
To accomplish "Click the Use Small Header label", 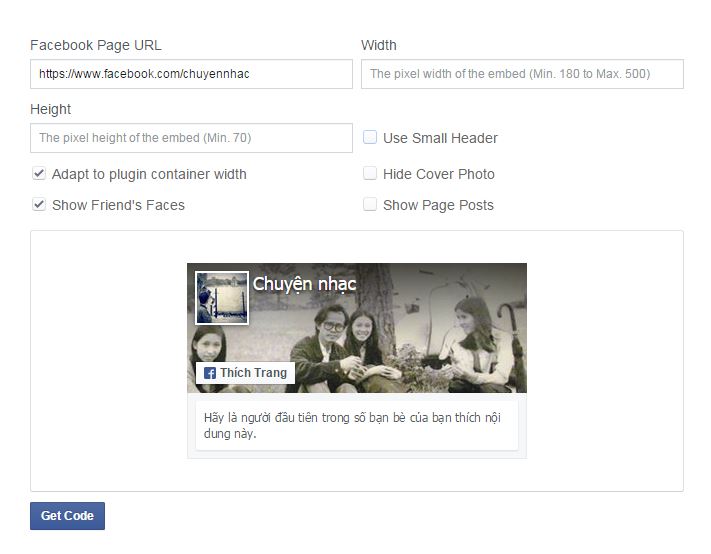I will (440, 138).
